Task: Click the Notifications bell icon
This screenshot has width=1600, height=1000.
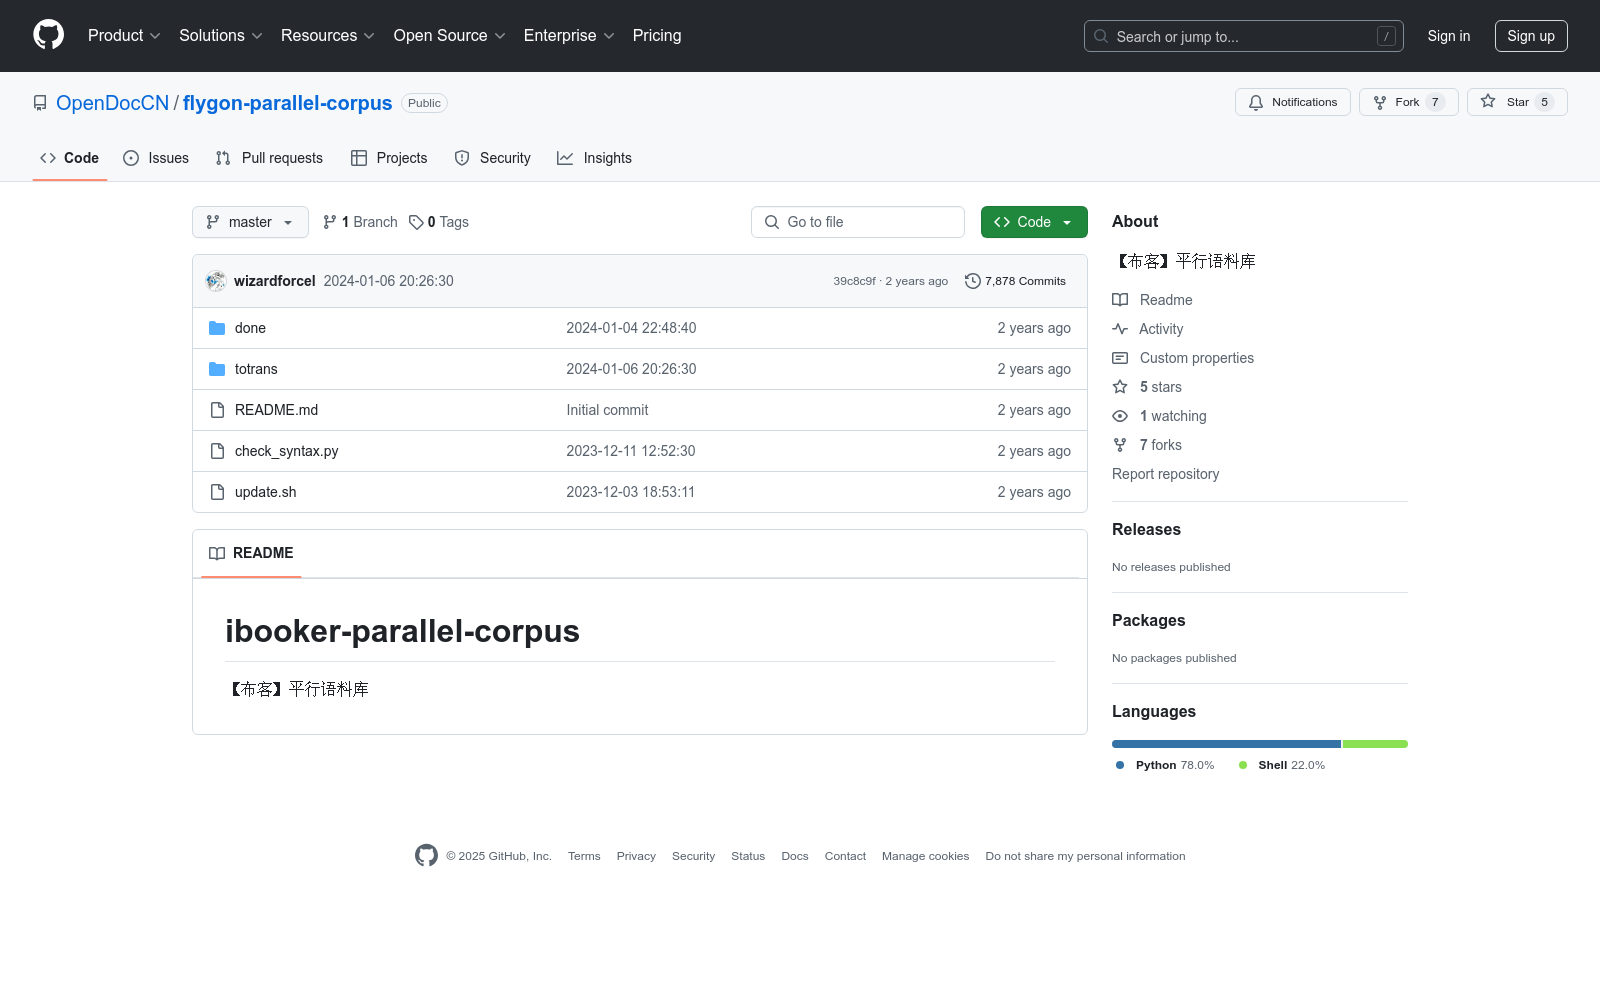Action: [x=1256, y=102]
